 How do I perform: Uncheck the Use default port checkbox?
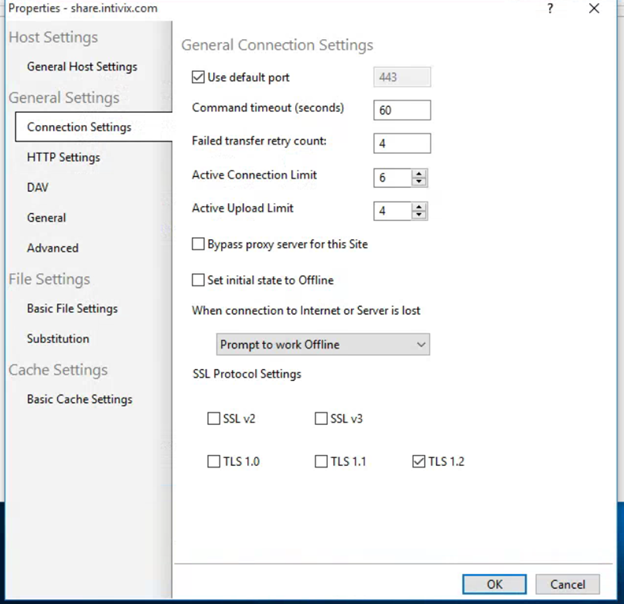[198, 77]
